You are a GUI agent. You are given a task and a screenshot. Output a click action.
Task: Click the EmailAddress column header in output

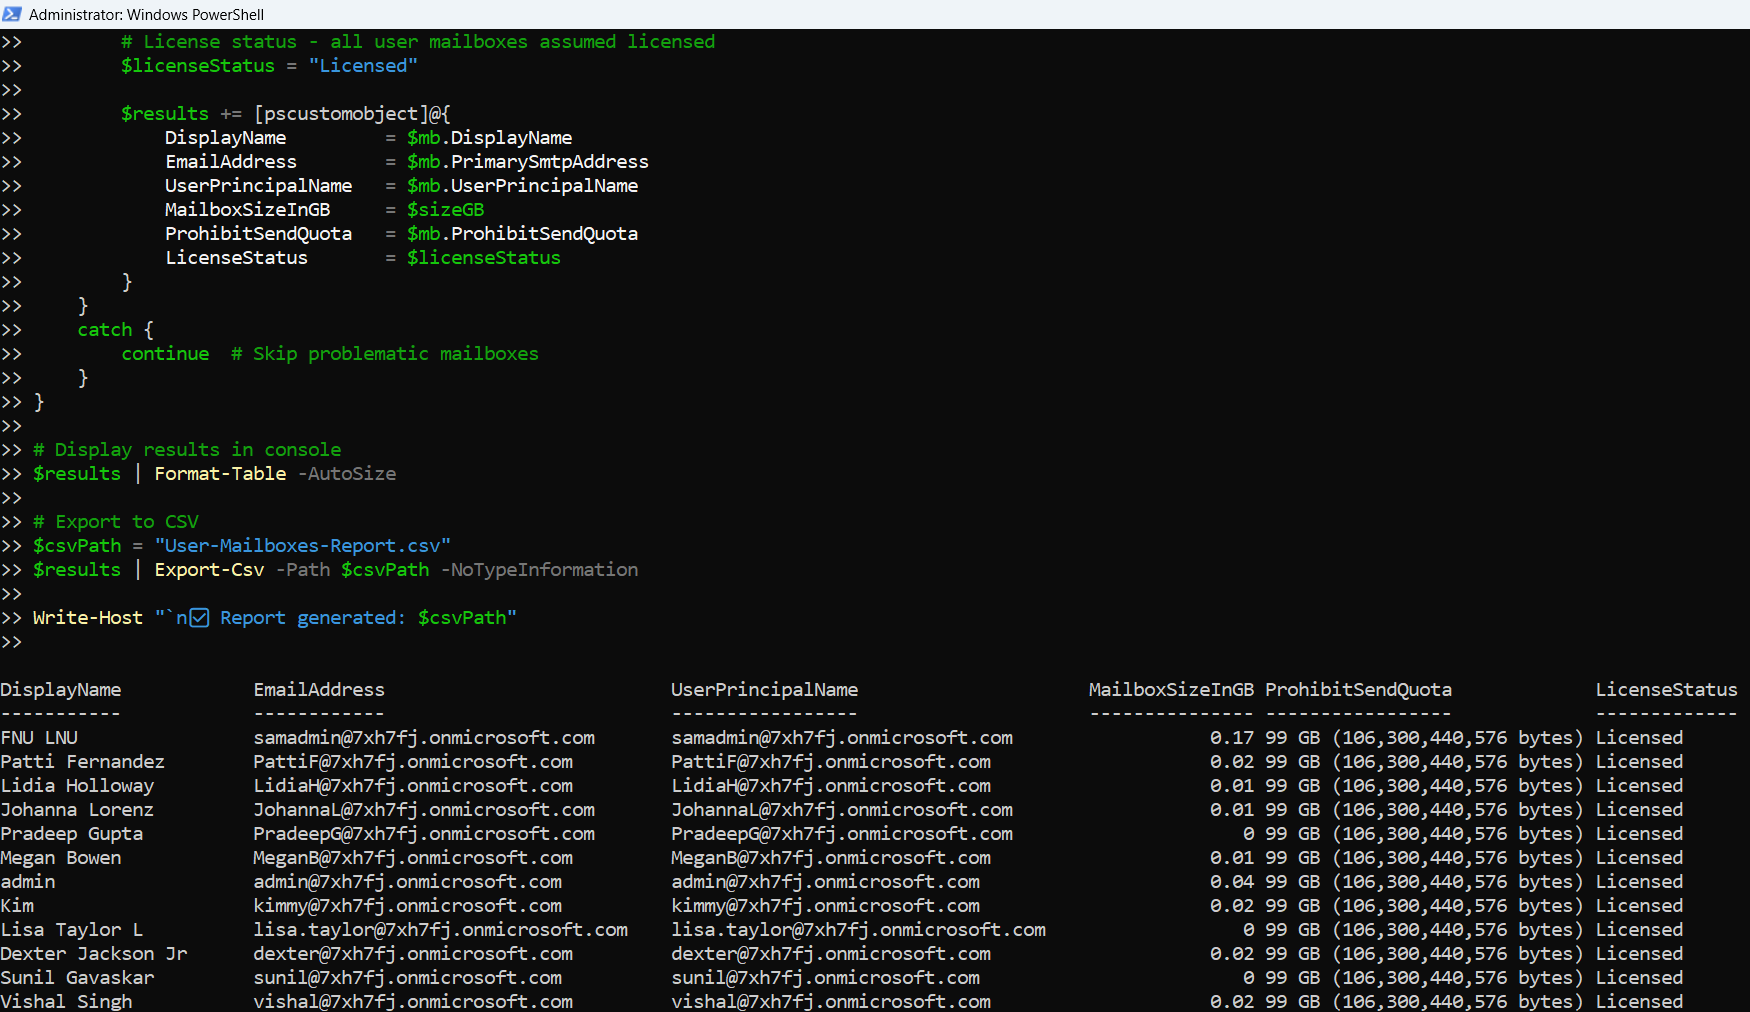pos(319,690)
